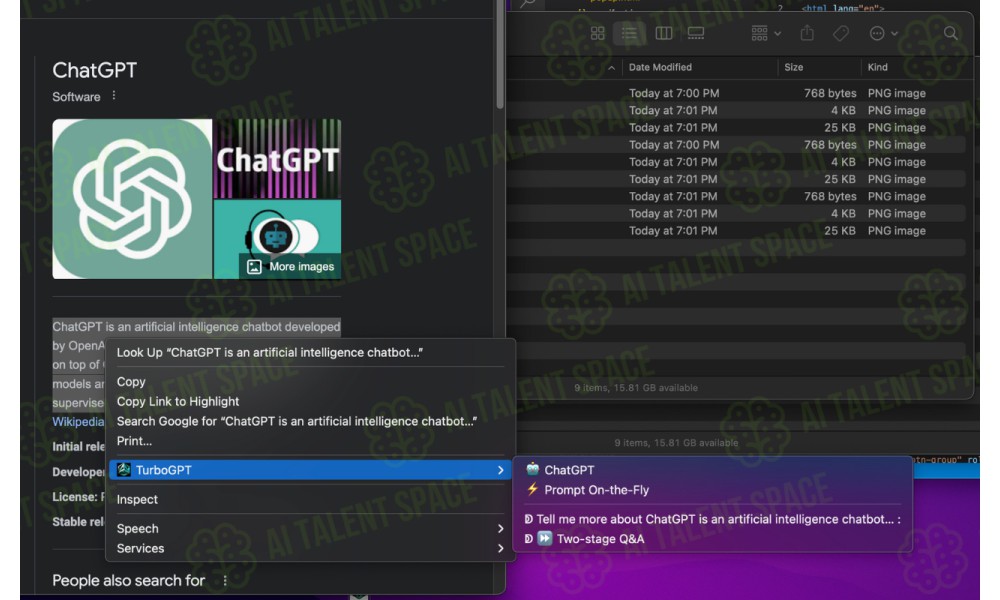This screenshot has height=600, width=1000.
Task: Click the Finder Tags icon
Action: pos(841,33)
